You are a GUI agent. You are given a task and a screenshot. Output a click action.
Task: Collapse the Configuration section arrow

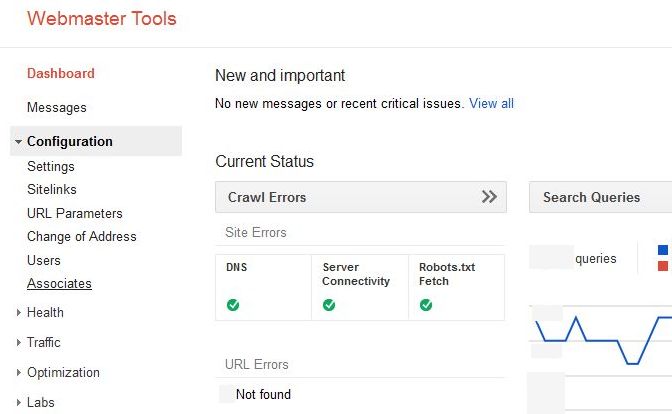18,141
